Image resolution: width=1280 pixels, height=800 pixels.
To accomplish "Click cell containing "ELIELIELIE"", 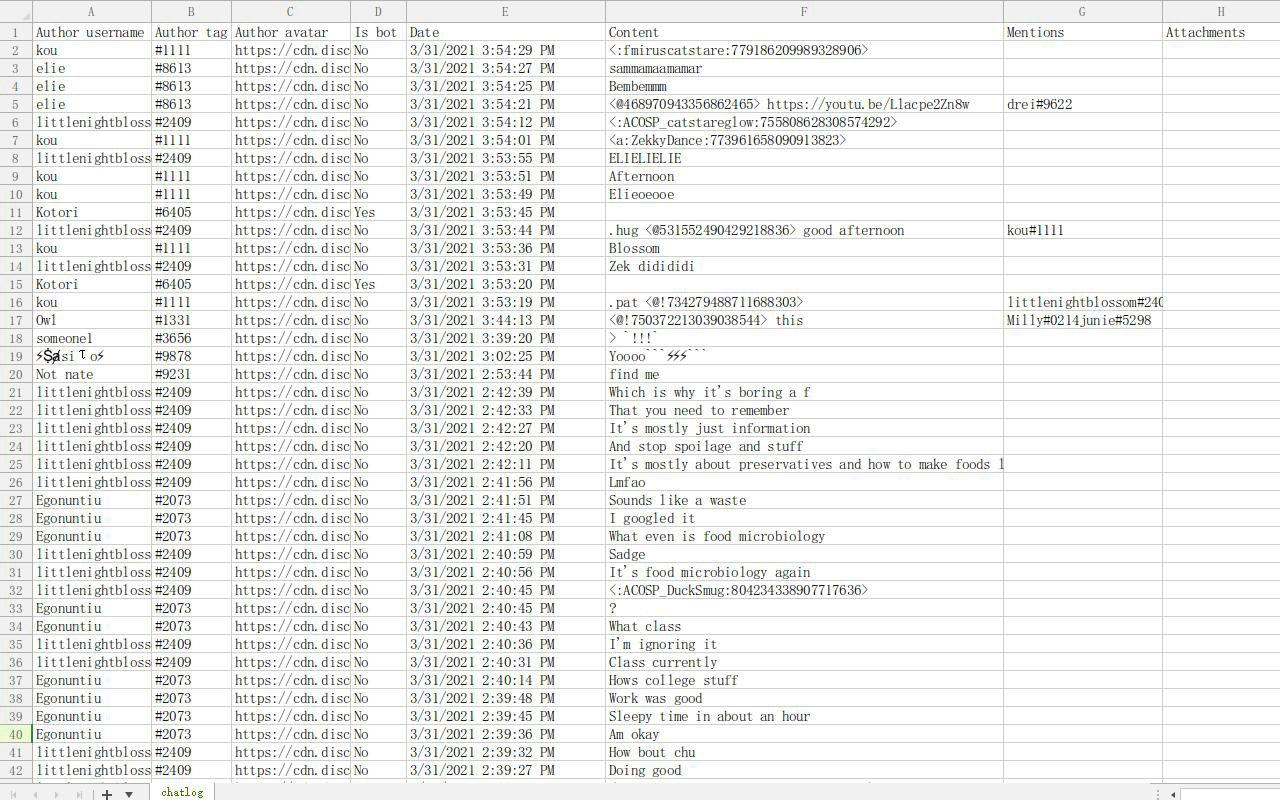I will pos(804,158).
